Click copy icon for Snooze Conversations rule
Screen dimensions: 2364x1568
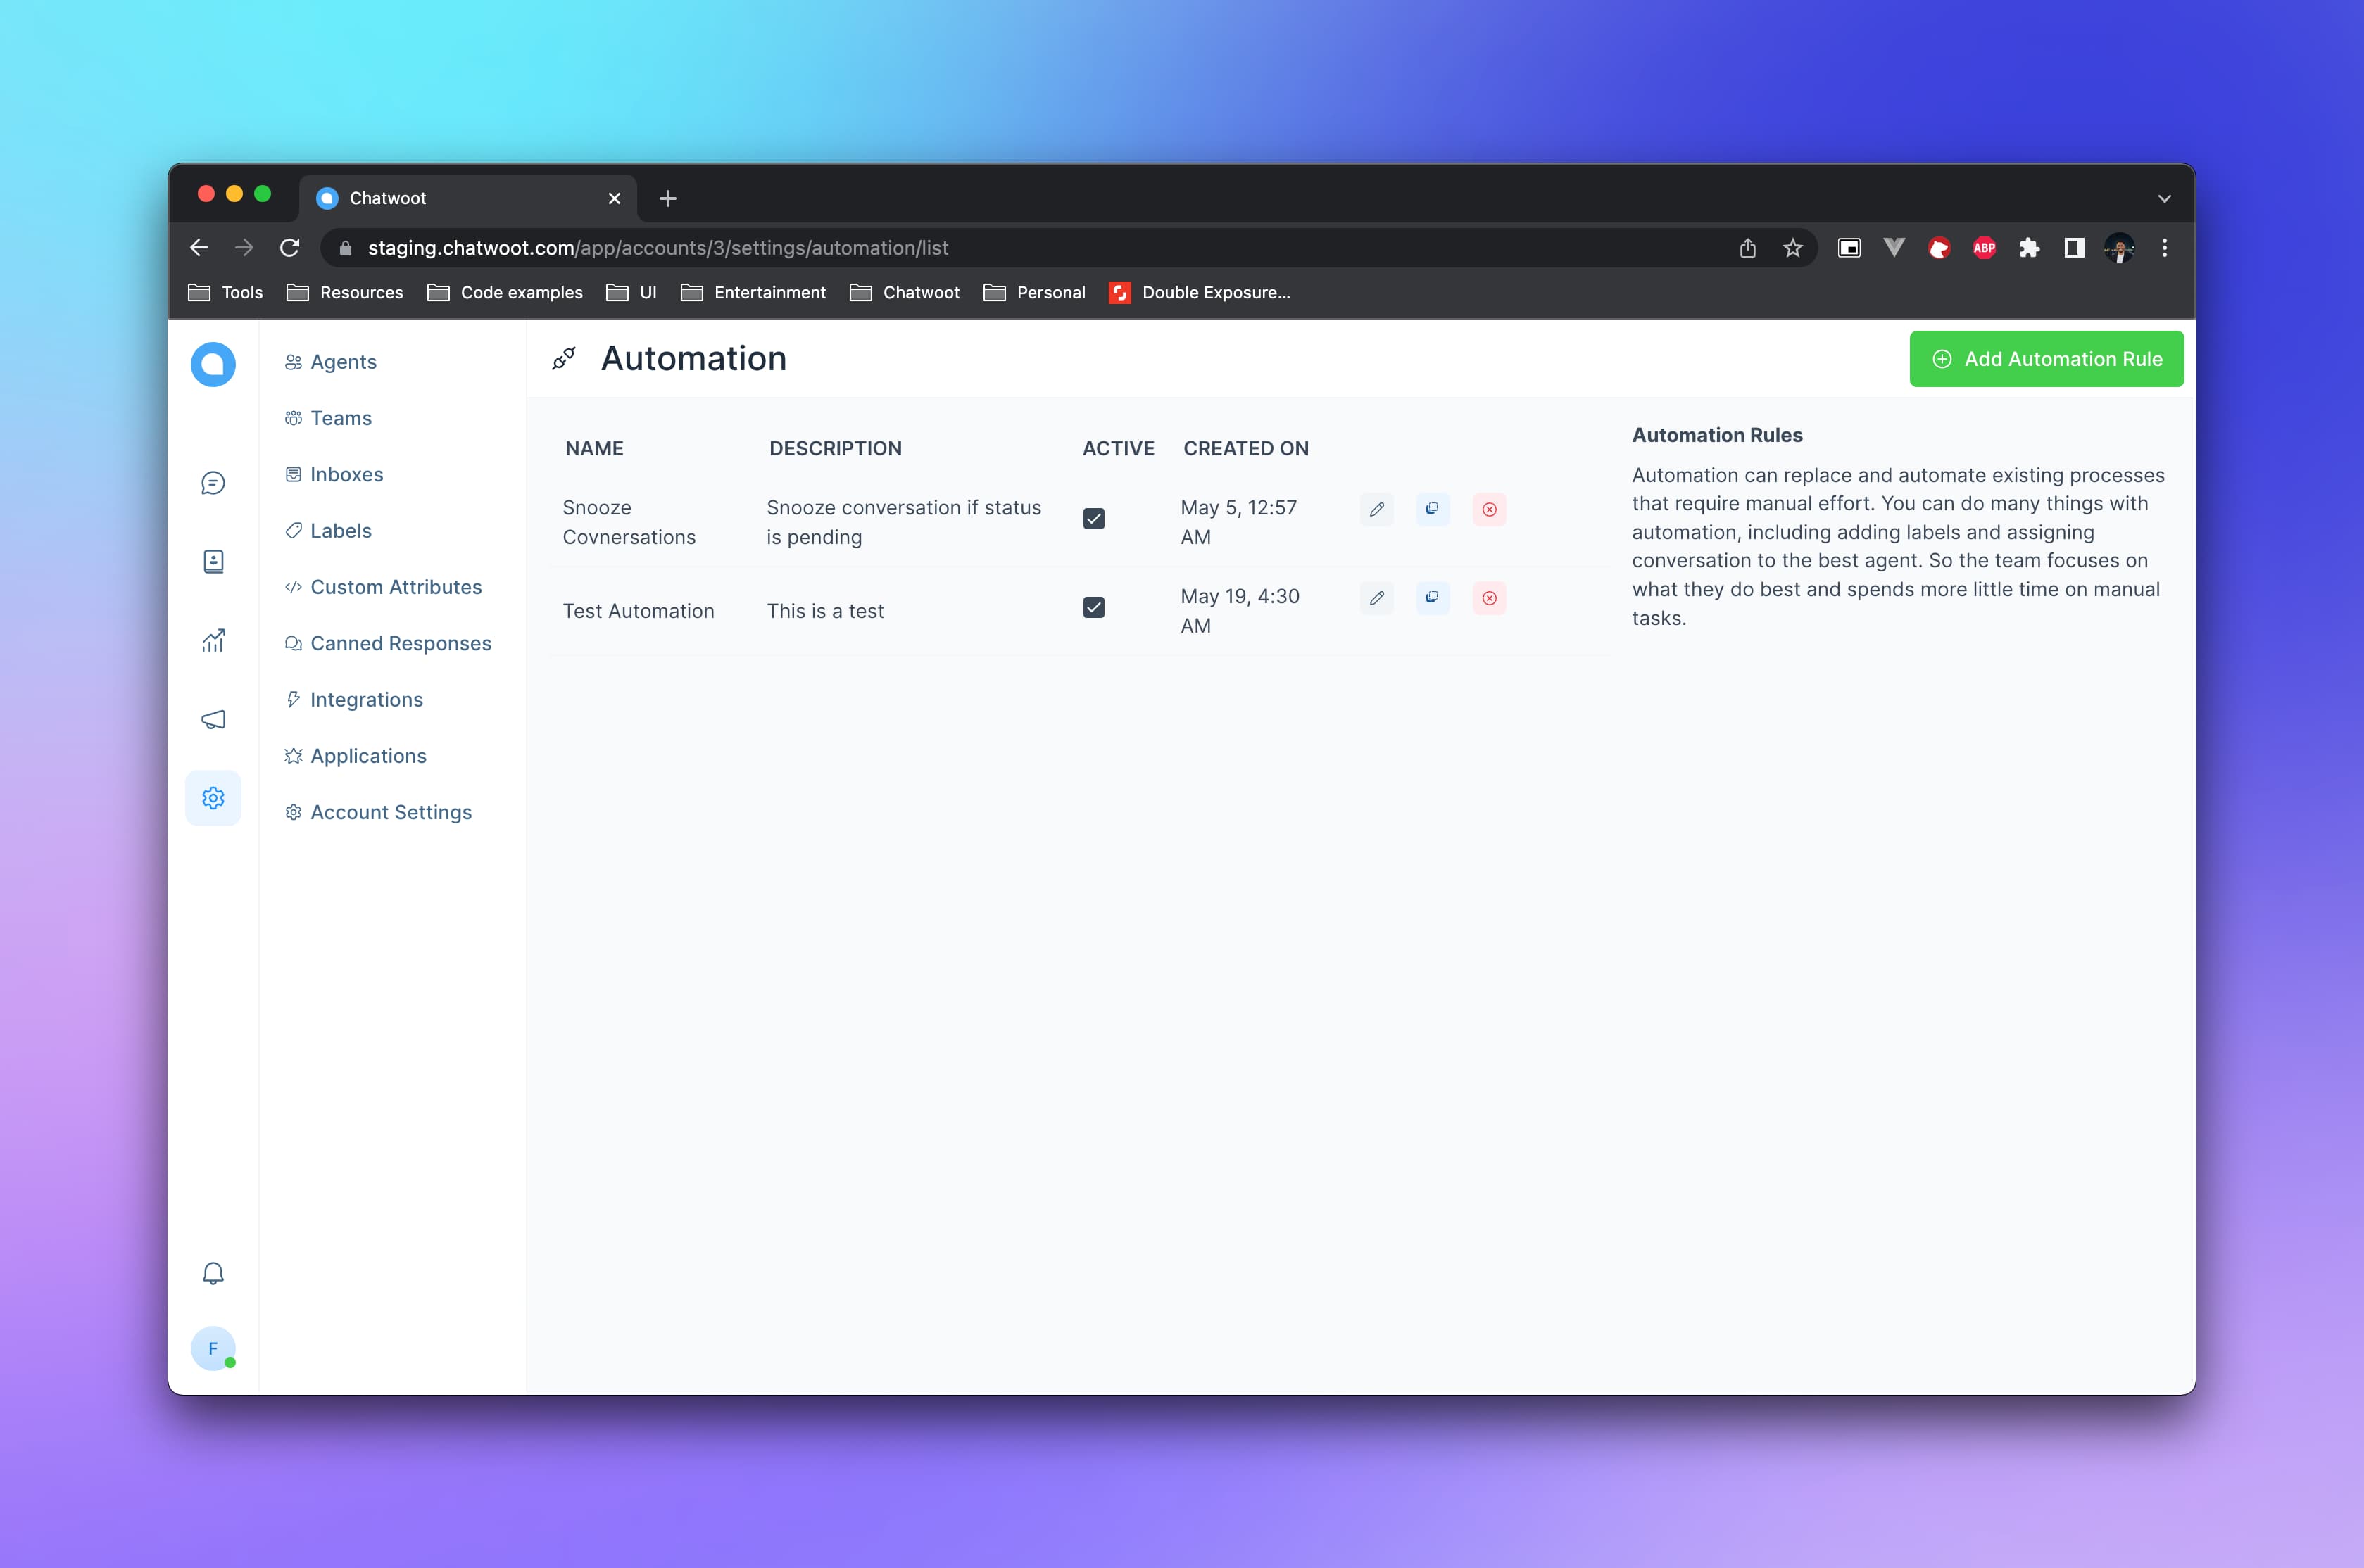click(1433, 510)
